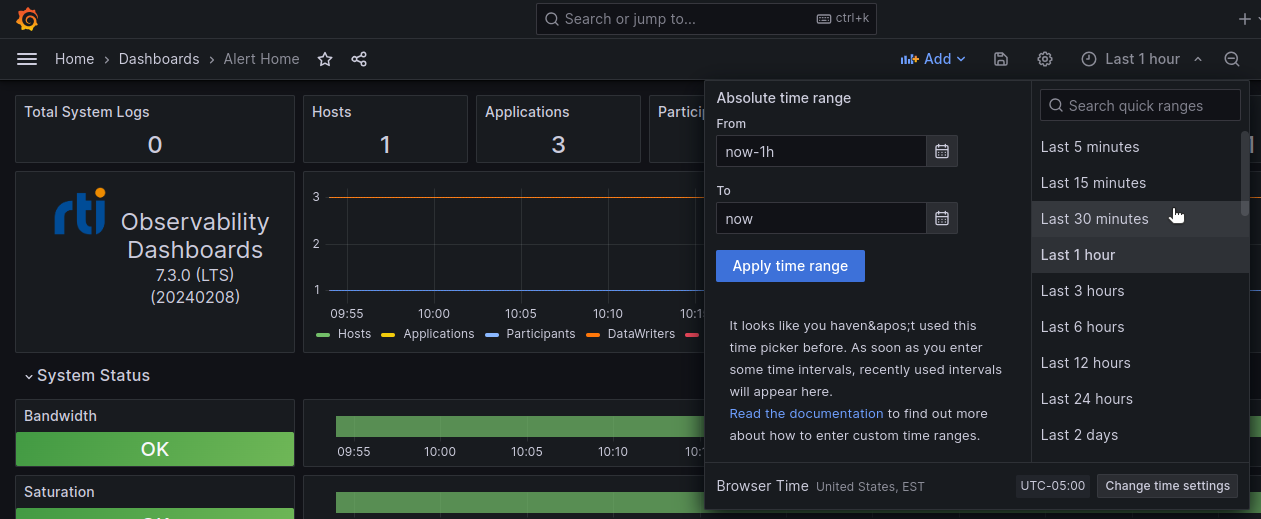Click the Total System Logs panel title
Screen dimensions: 1261x519
(87, 112)
